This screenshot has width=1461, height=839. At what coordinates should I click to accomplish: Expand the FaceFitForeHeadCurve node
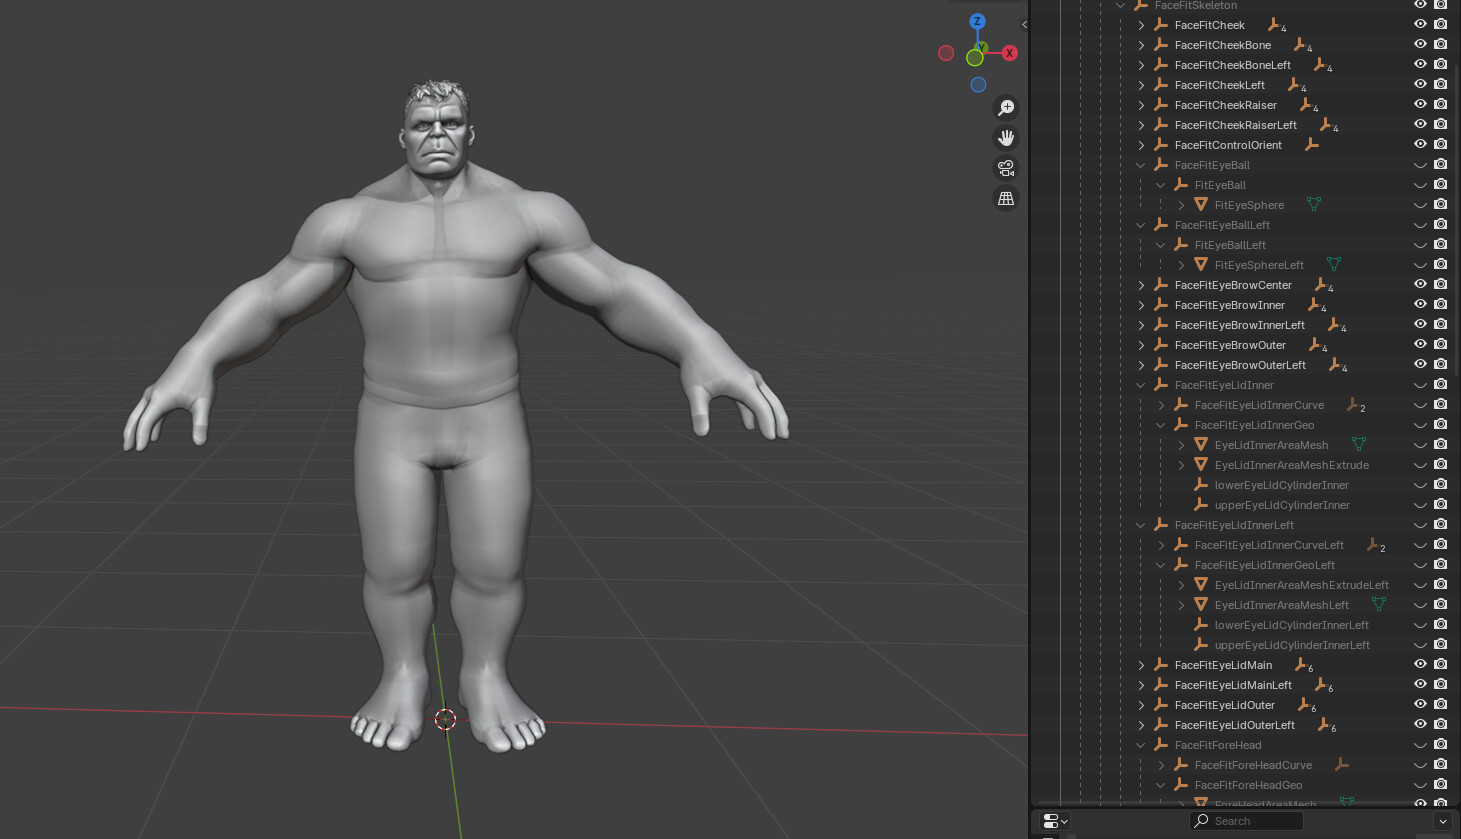tap(1161, 765)
